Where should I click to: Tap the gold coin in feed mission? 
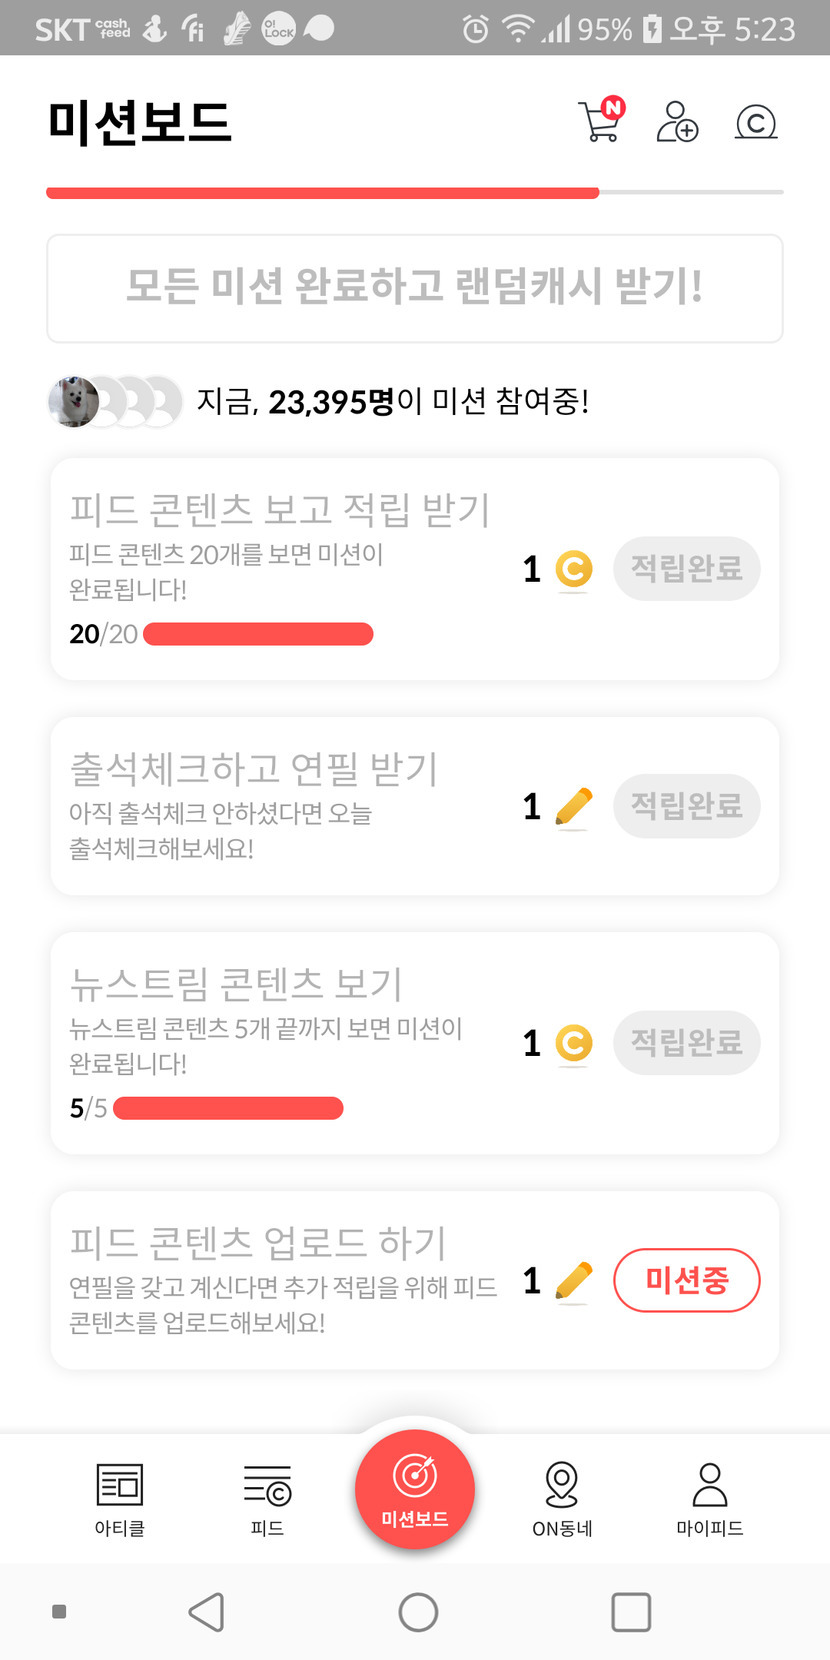573,569
